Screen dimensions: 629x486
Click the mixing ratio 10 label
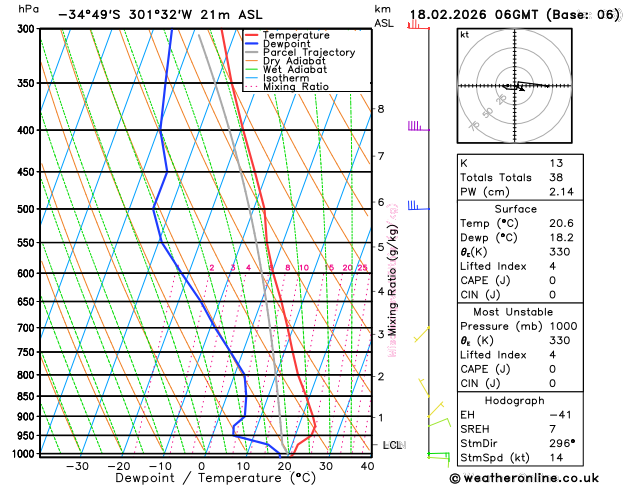pos(304,267)
